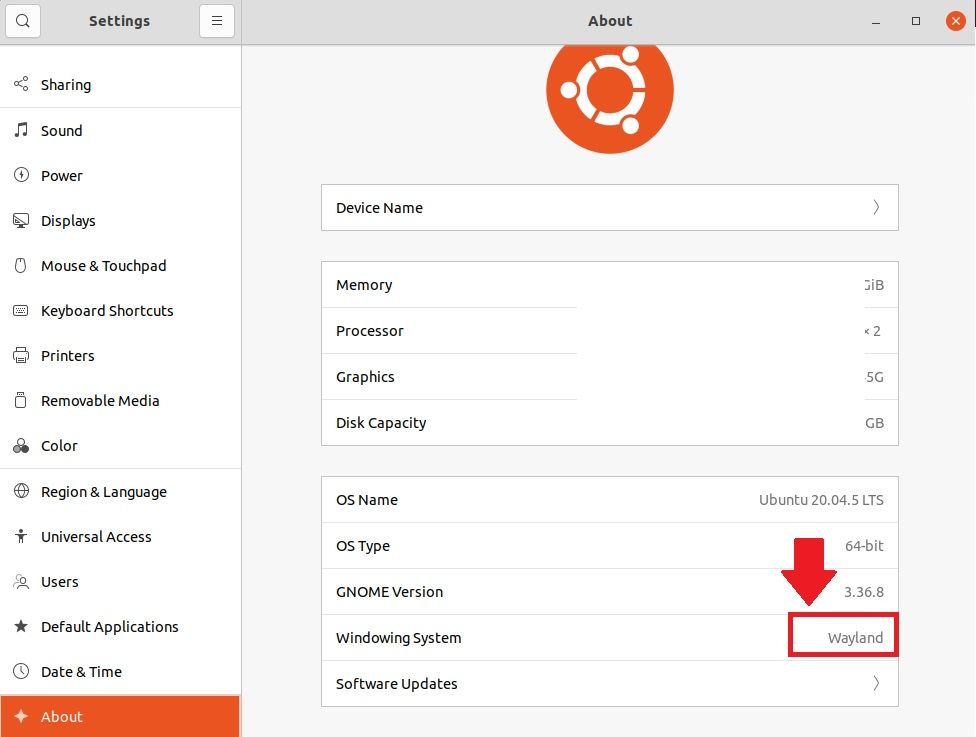Maximize the Settings window
This screenshot has width=976, height=737.
pyautogui.click(x=916, y=21)
